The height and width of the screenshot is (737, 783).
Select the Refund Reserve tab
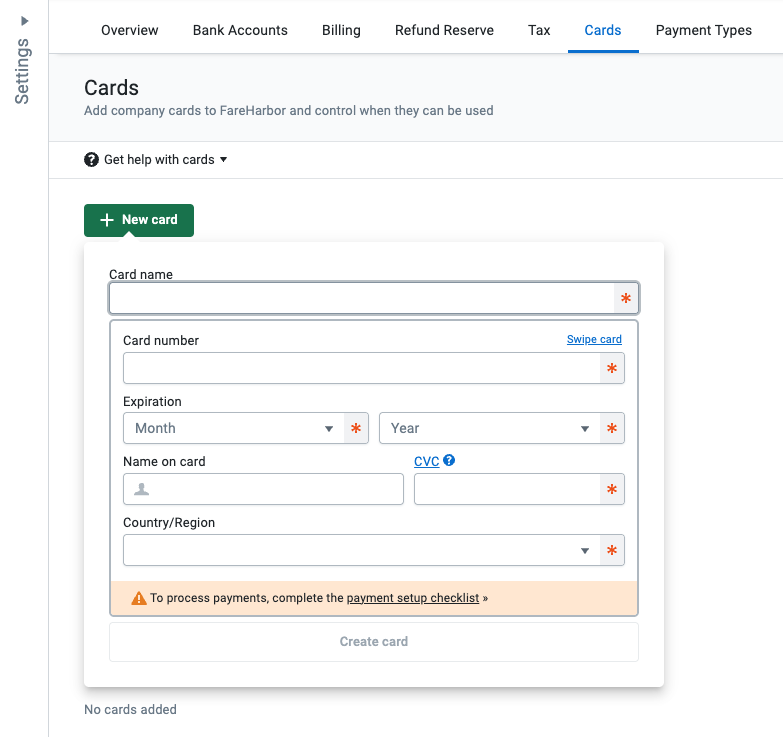444,30
